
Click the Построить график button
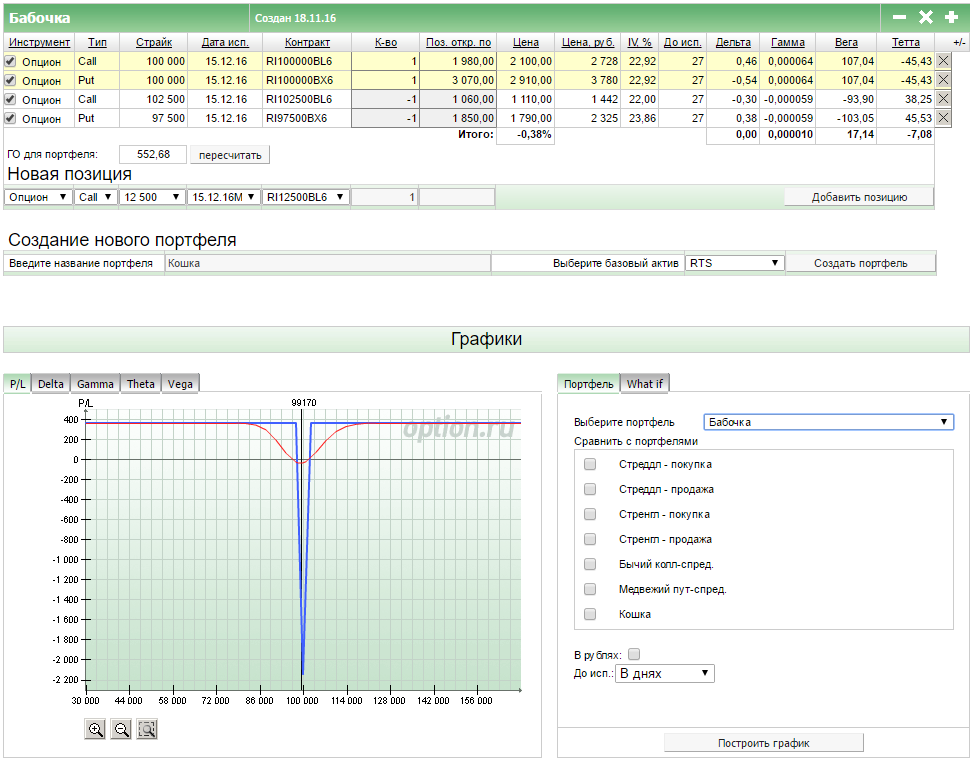pyautogui.click(x=763, y=743)
